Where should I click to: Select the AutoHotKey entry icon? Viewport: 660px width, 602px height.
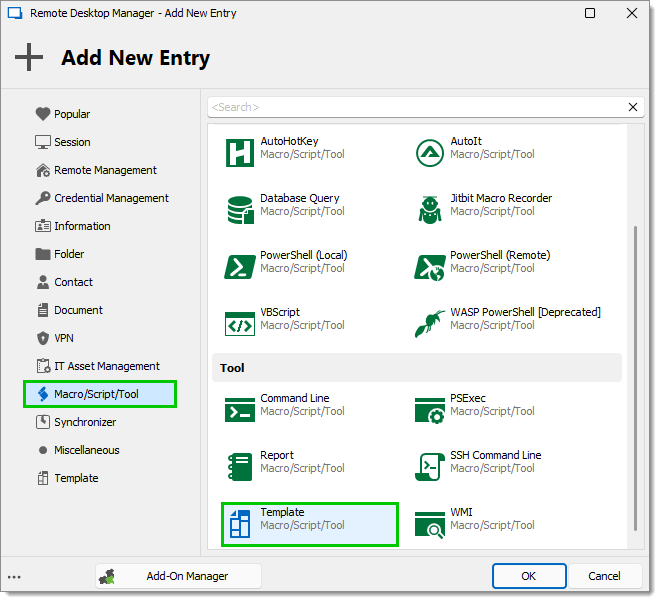pos(240,152)
